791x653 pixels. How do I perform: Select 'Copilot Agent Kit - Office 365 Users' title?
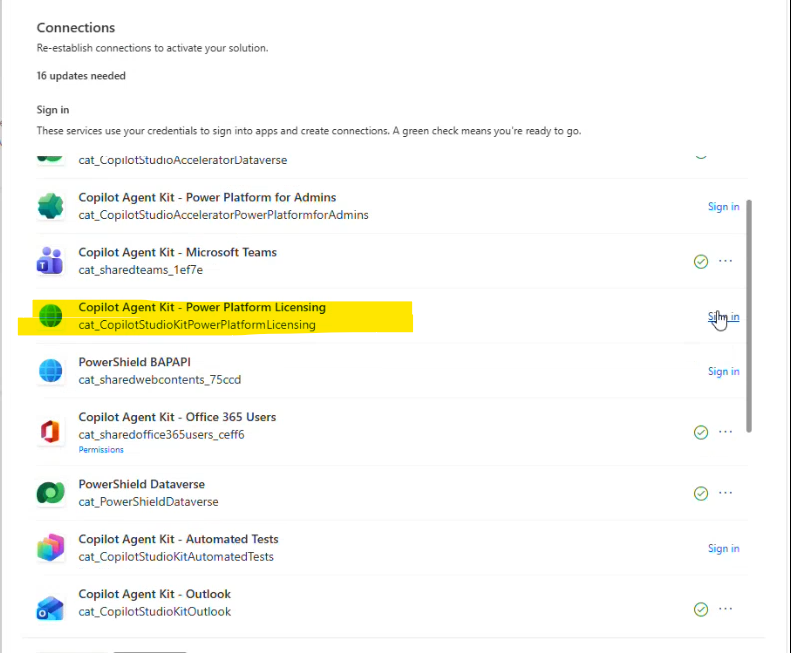pyautogui.click(x=177, y=417)
